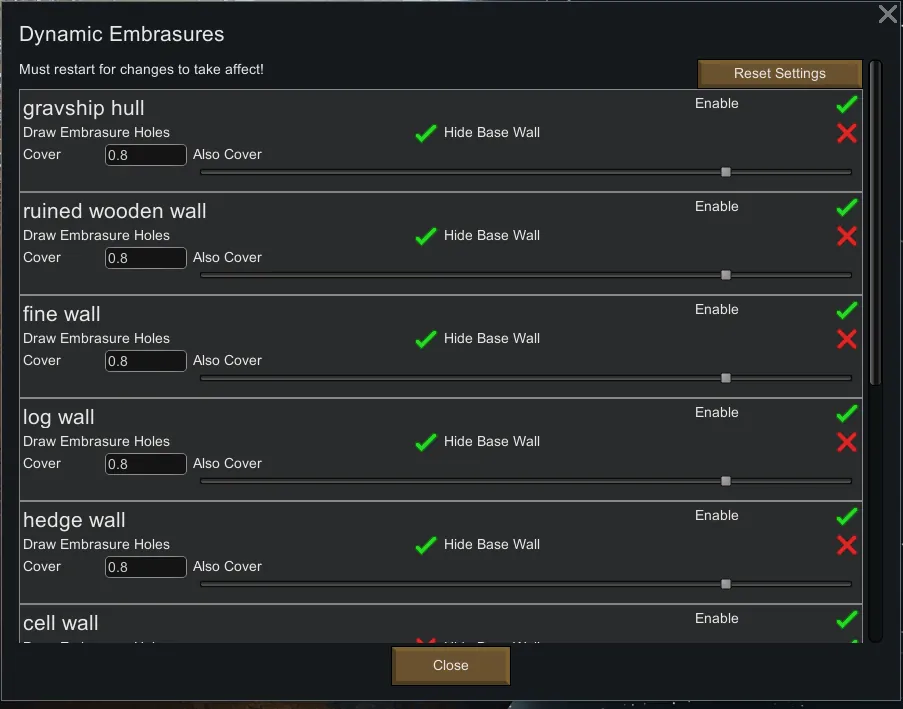Click the log wall Also Cover slider handle
This screenshot has width=903, height=709.
point(726,481)
